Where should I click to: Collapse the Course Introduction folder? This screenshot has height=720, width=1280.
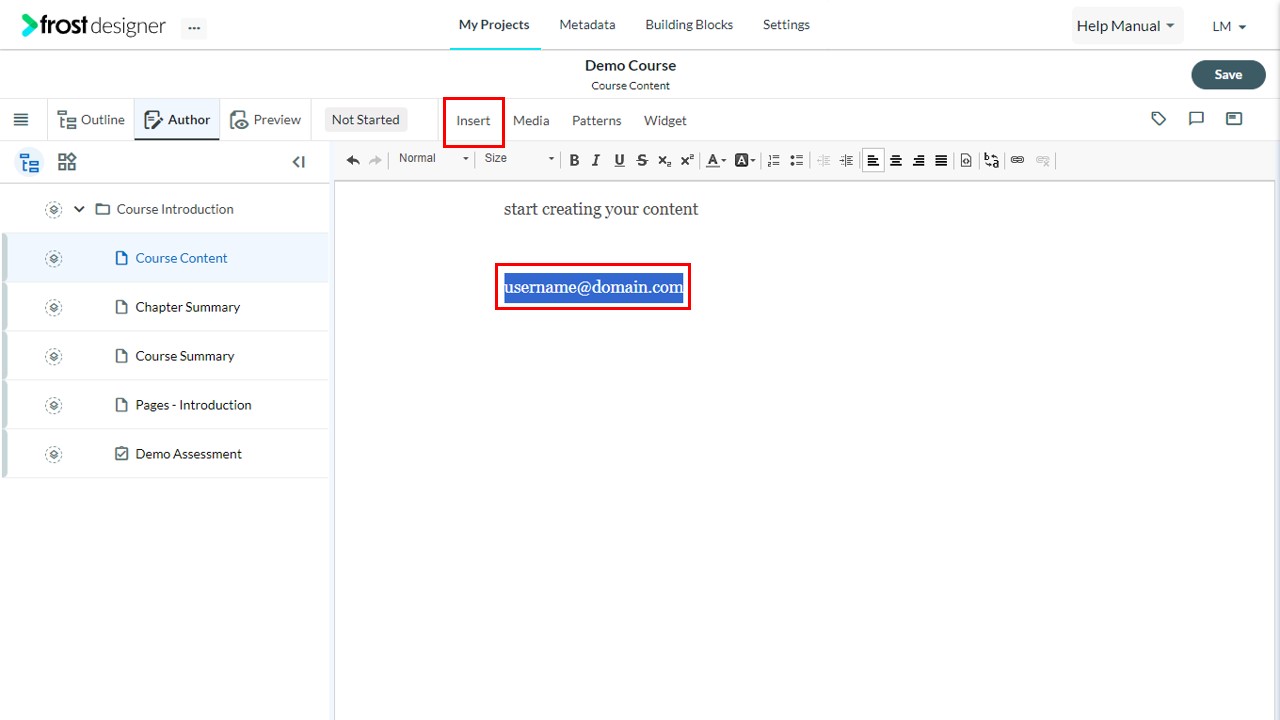pos(79,209)
